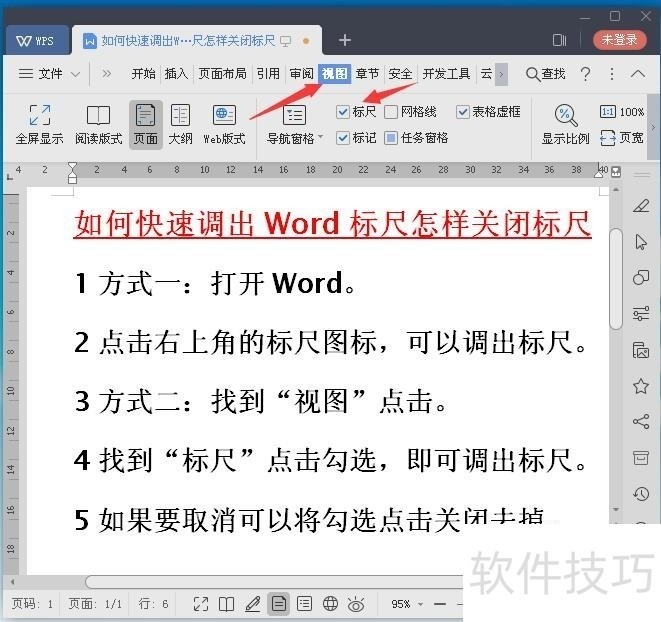The image size is (661, 622).
Task: Select outline view icon in status bar
Action: pos(304,604)
